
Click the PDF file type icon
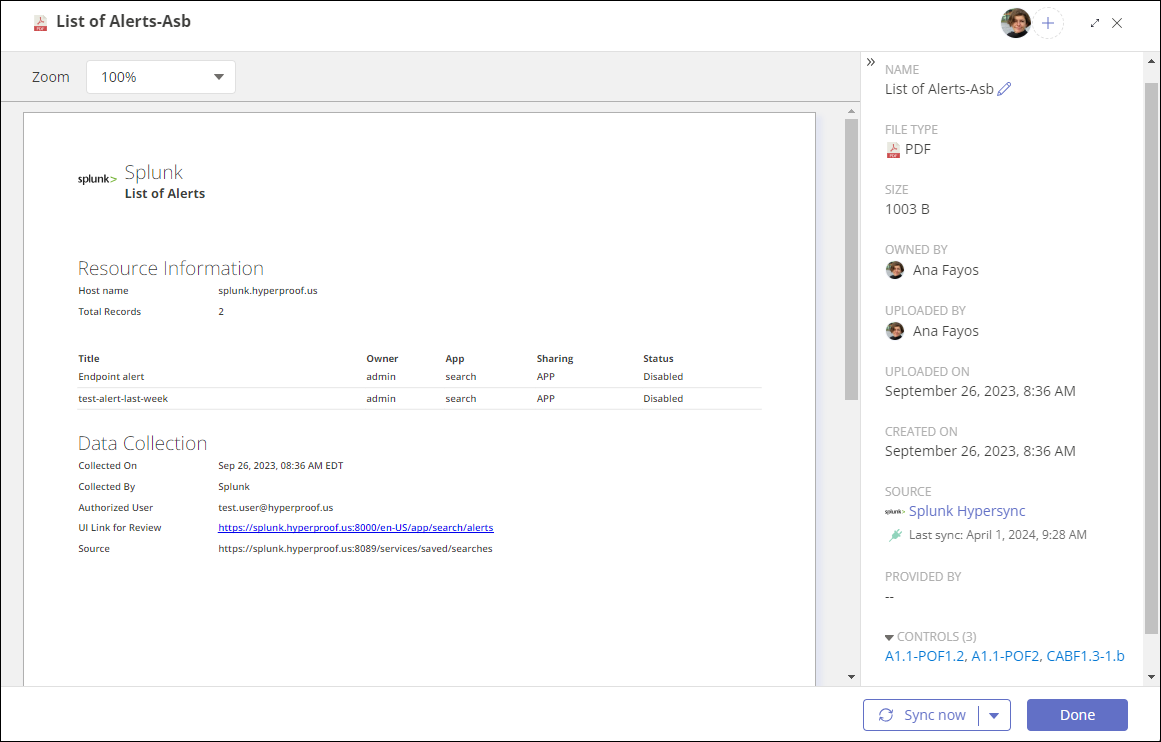point(894,150)
